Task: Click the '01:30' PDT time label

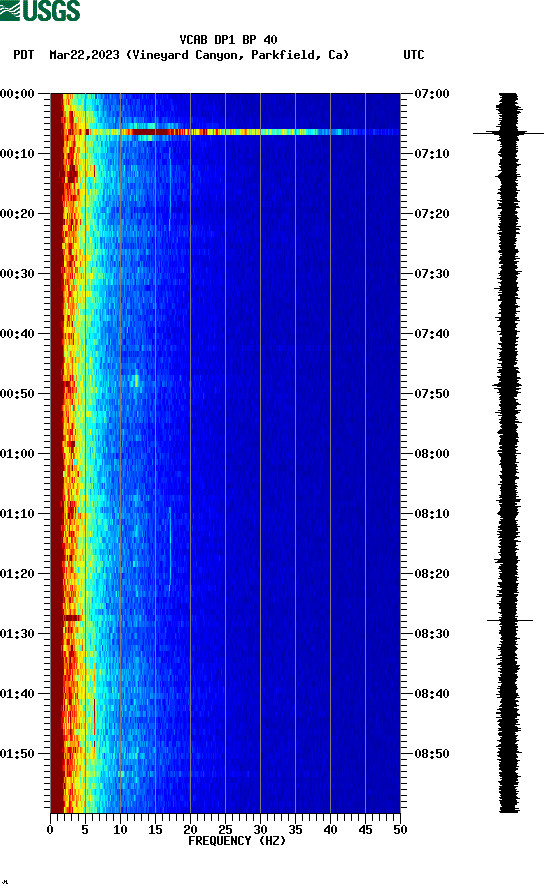Action: coord(18,634)
